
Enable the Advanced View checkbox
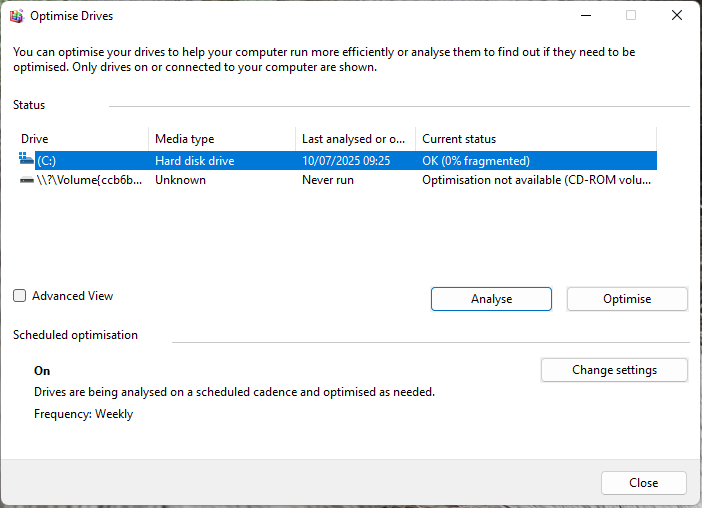(x=20, y=296)
